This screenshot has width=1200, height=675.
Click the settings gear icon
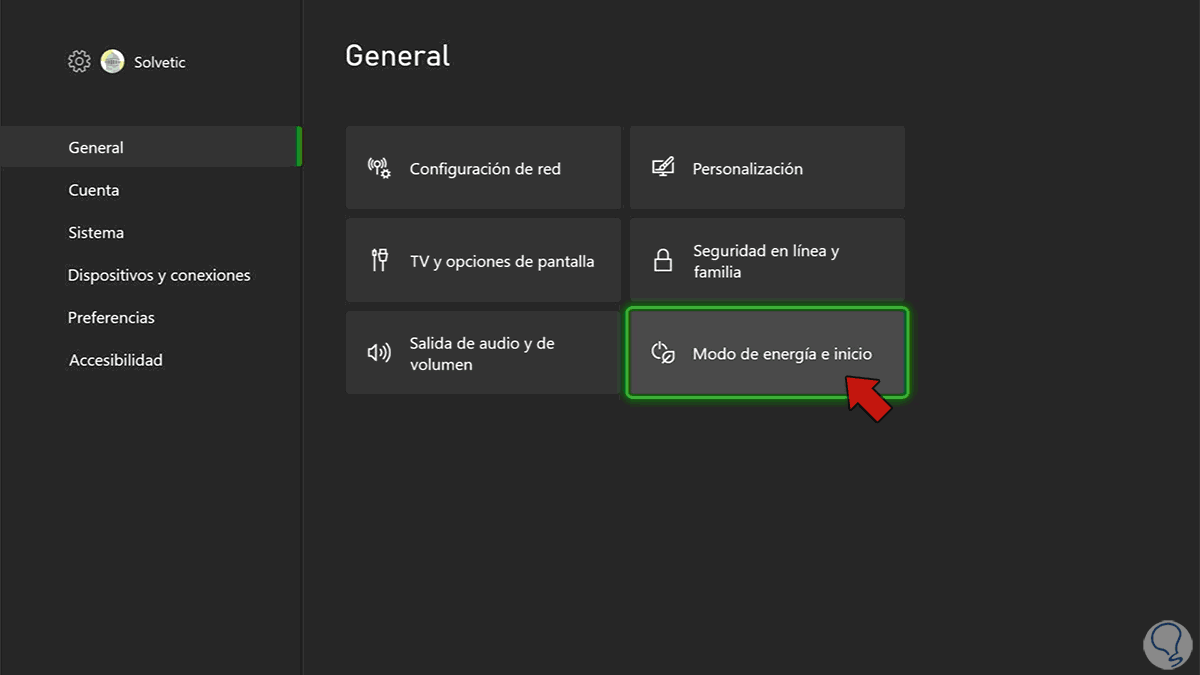point(79,62)
